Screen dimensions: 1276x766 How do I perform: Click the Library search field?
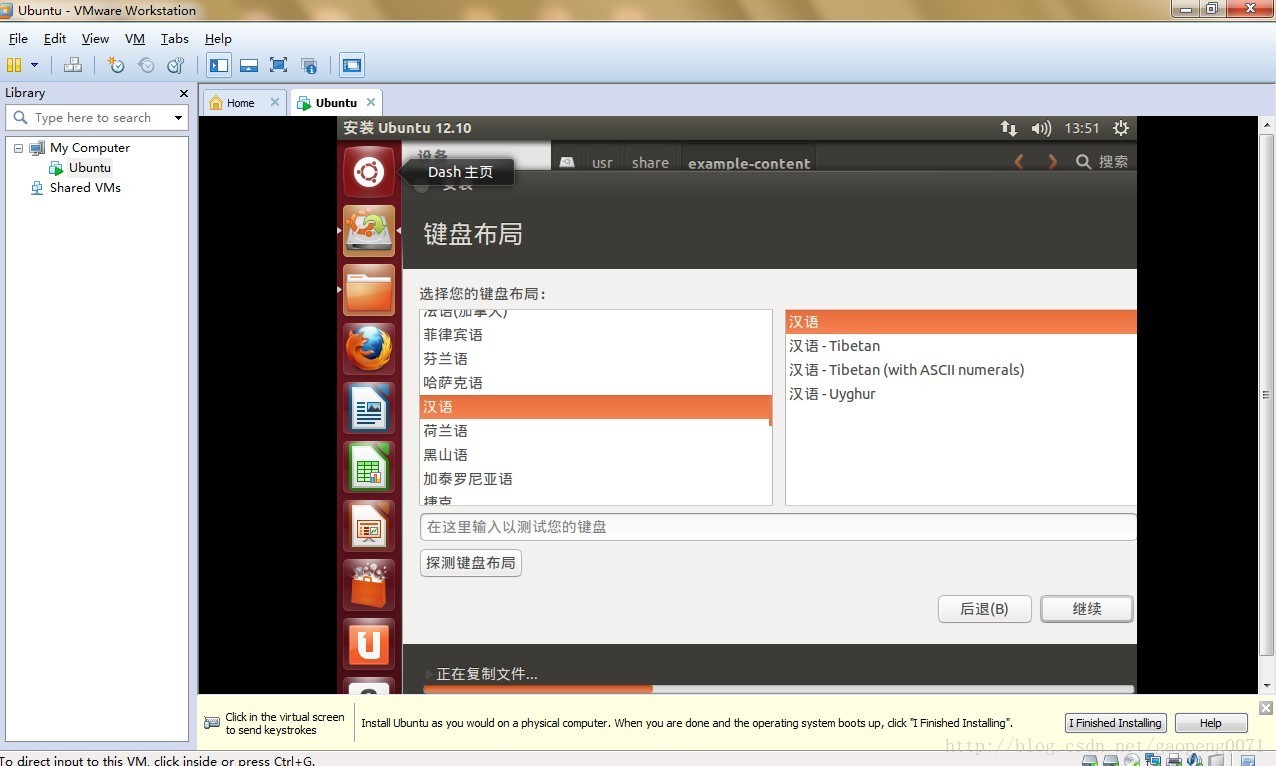(x=96, y=118)
